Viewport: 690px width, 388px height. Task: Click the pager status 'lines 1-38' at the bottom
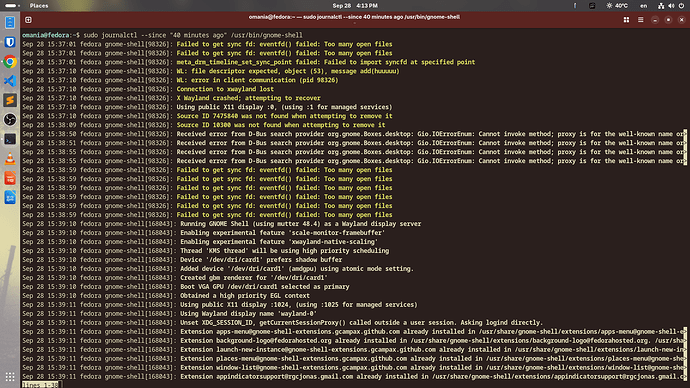point(40,385)
